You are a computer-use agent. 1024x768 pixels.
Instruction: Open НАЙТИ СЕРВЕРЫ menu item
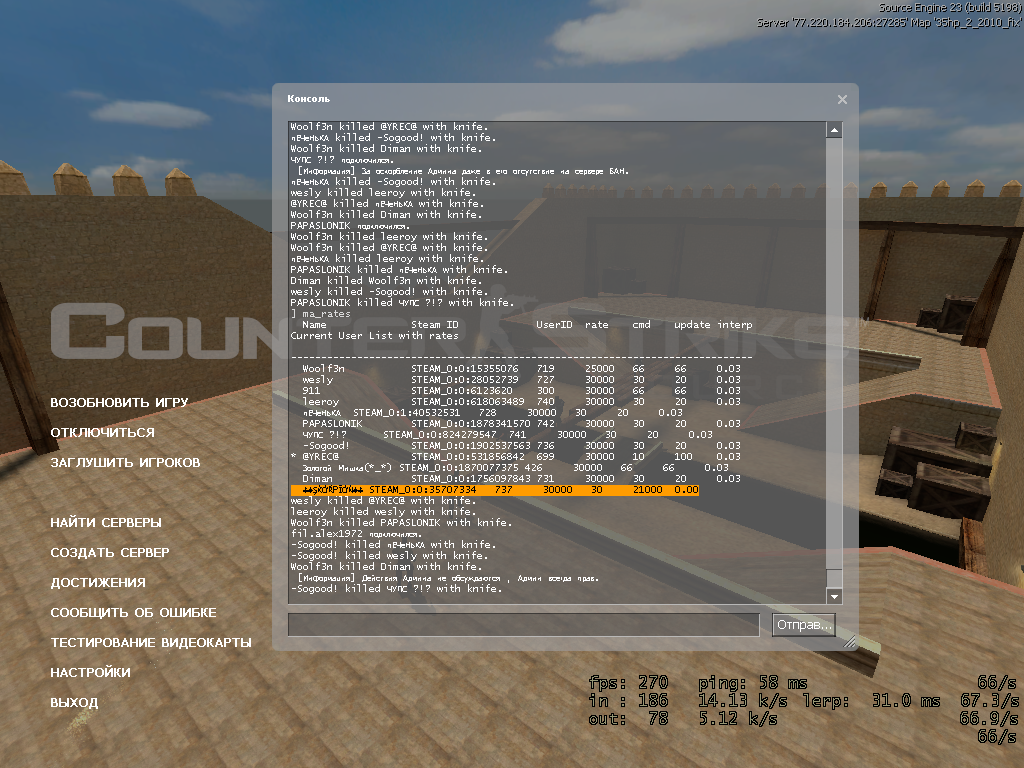tap(106, 522)
